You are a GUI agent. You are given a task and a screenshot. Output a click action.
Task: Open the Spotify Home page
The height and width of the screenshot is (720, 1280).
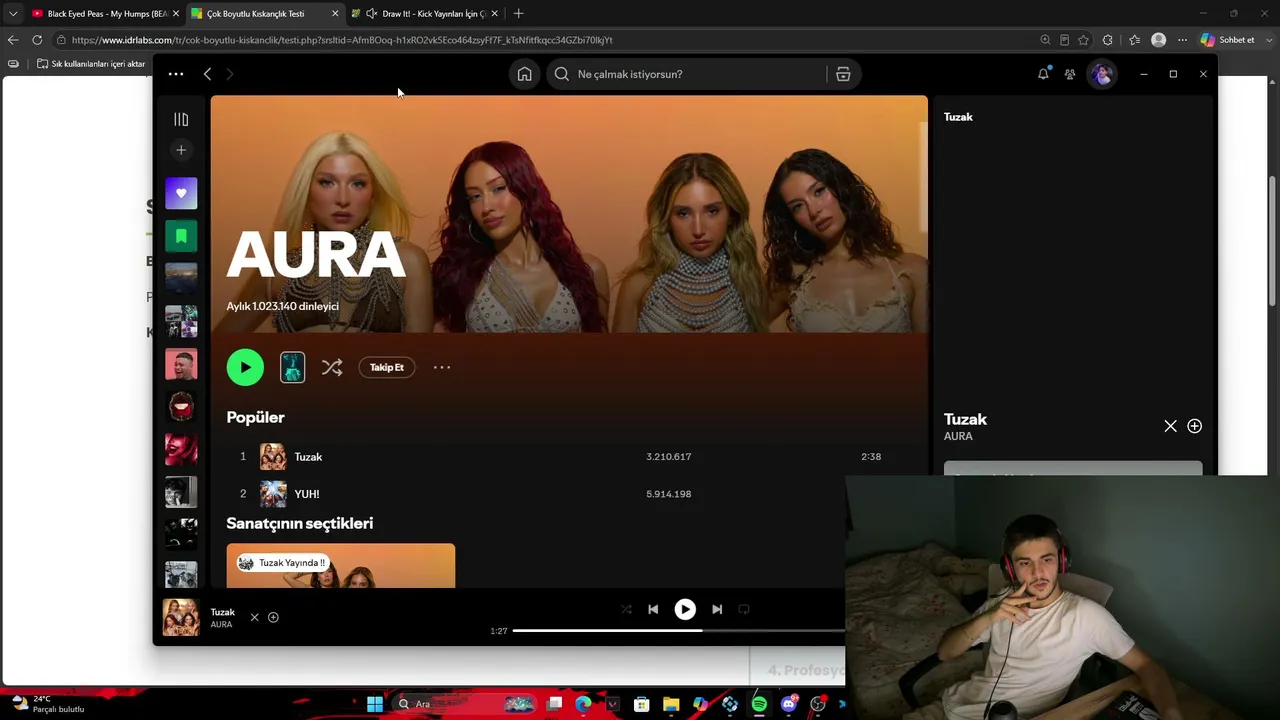tap(524, 74)
